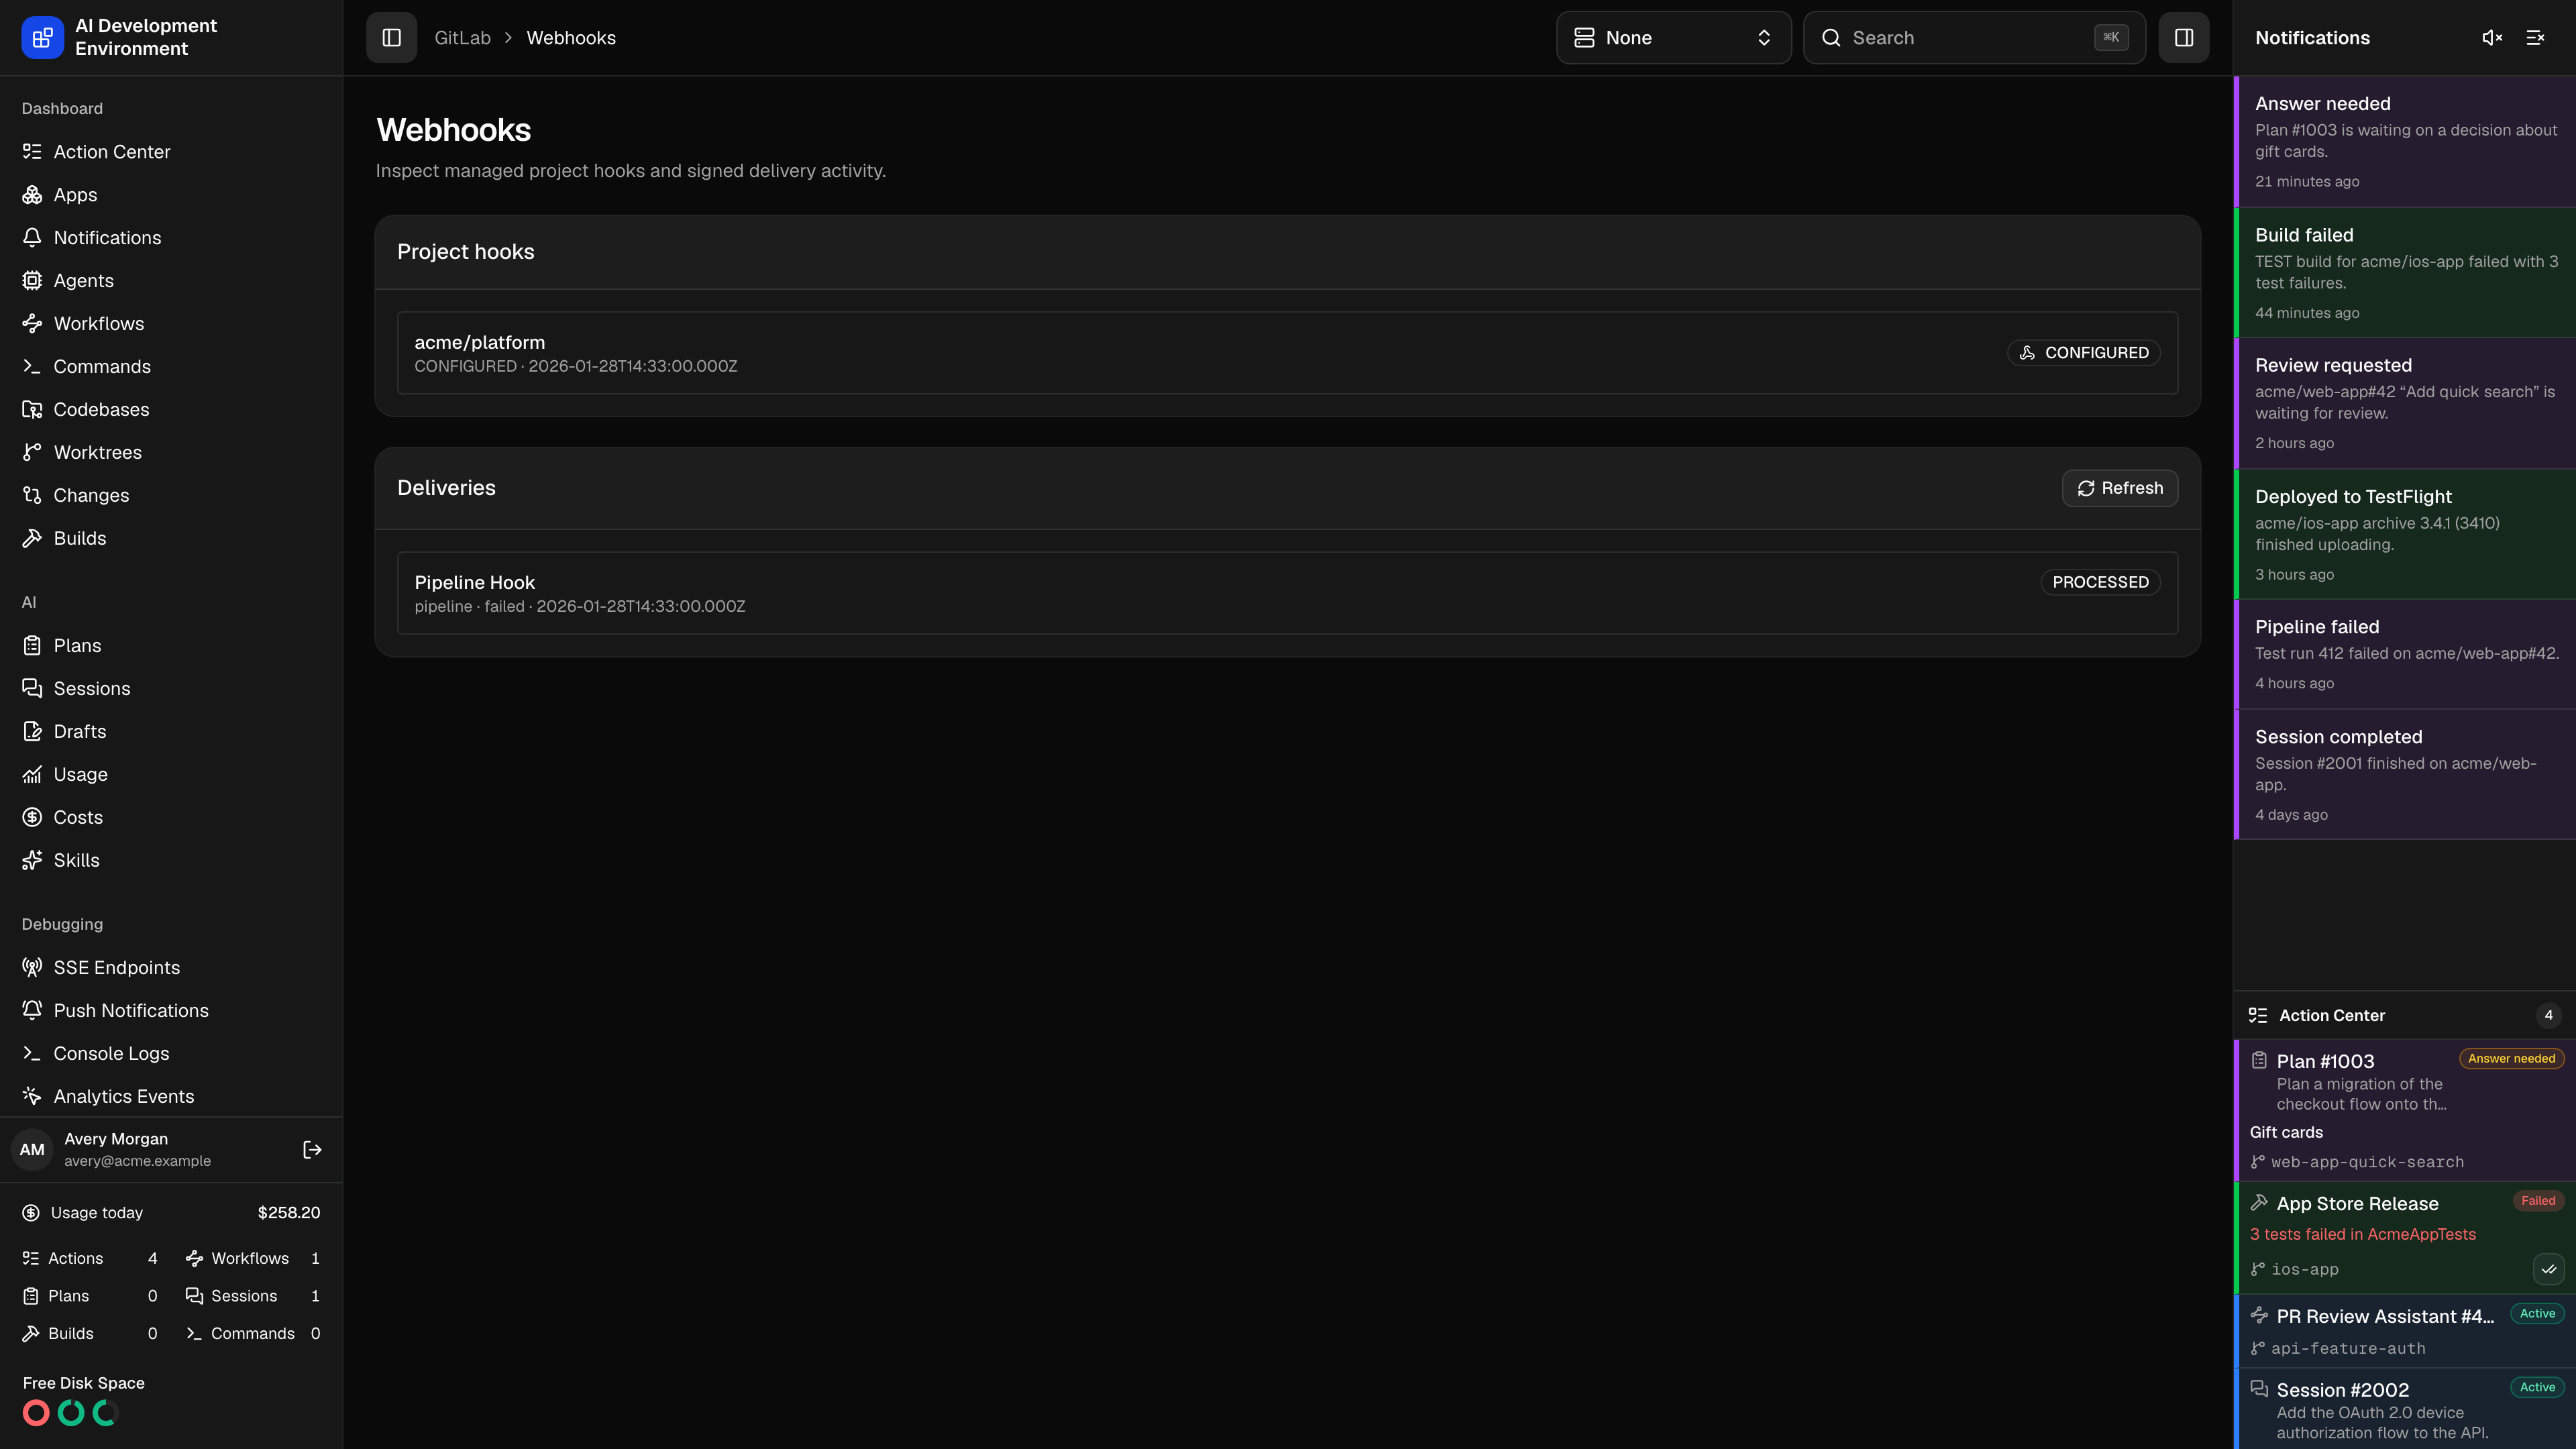
Task: Open Action Center in sidebar
Action: 171,152
